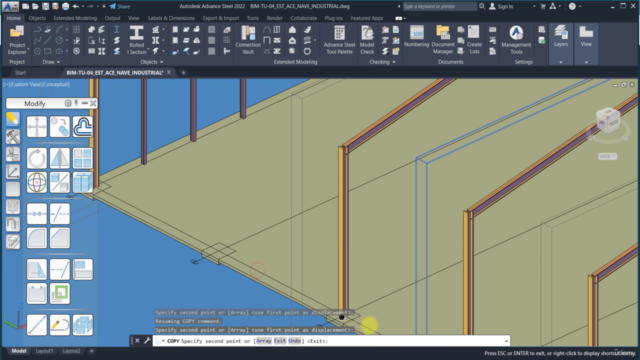
Task: Choose the Array option in command line
Action: point(264,341)
